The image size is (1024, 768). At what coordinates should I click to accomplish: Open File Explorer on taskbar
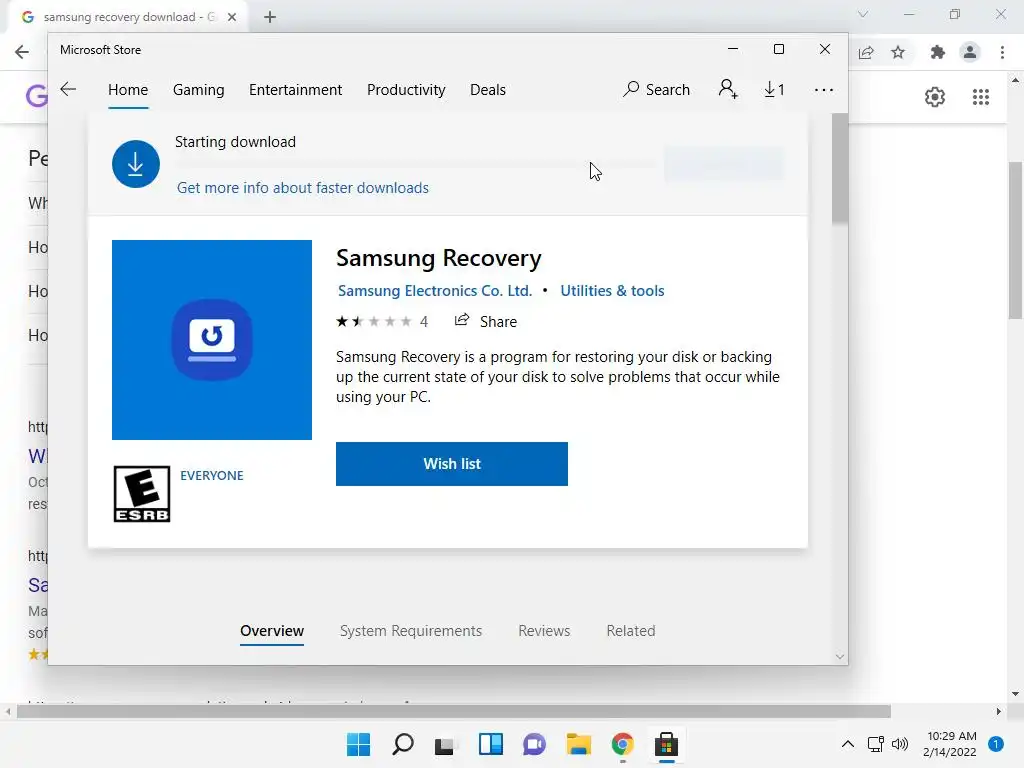tap(578, 744)
